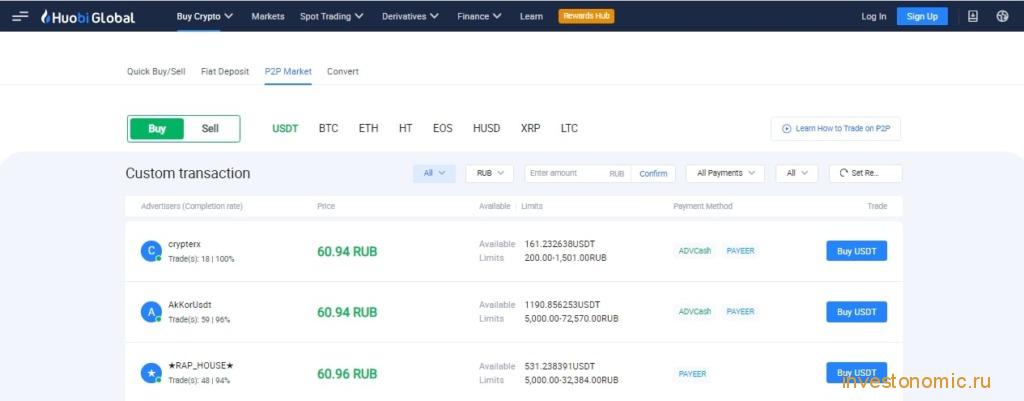Viewport: 1024px width, 401px height.
Task: Click PAYEER tag in crypterx row
Action: point(741,251)
